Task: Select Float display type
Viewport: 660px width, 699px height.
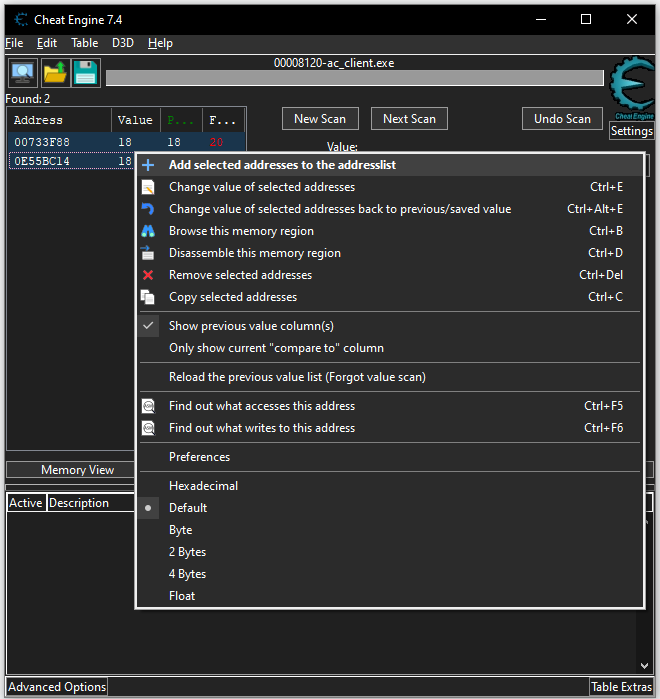Action: click(x=390, y=596)
